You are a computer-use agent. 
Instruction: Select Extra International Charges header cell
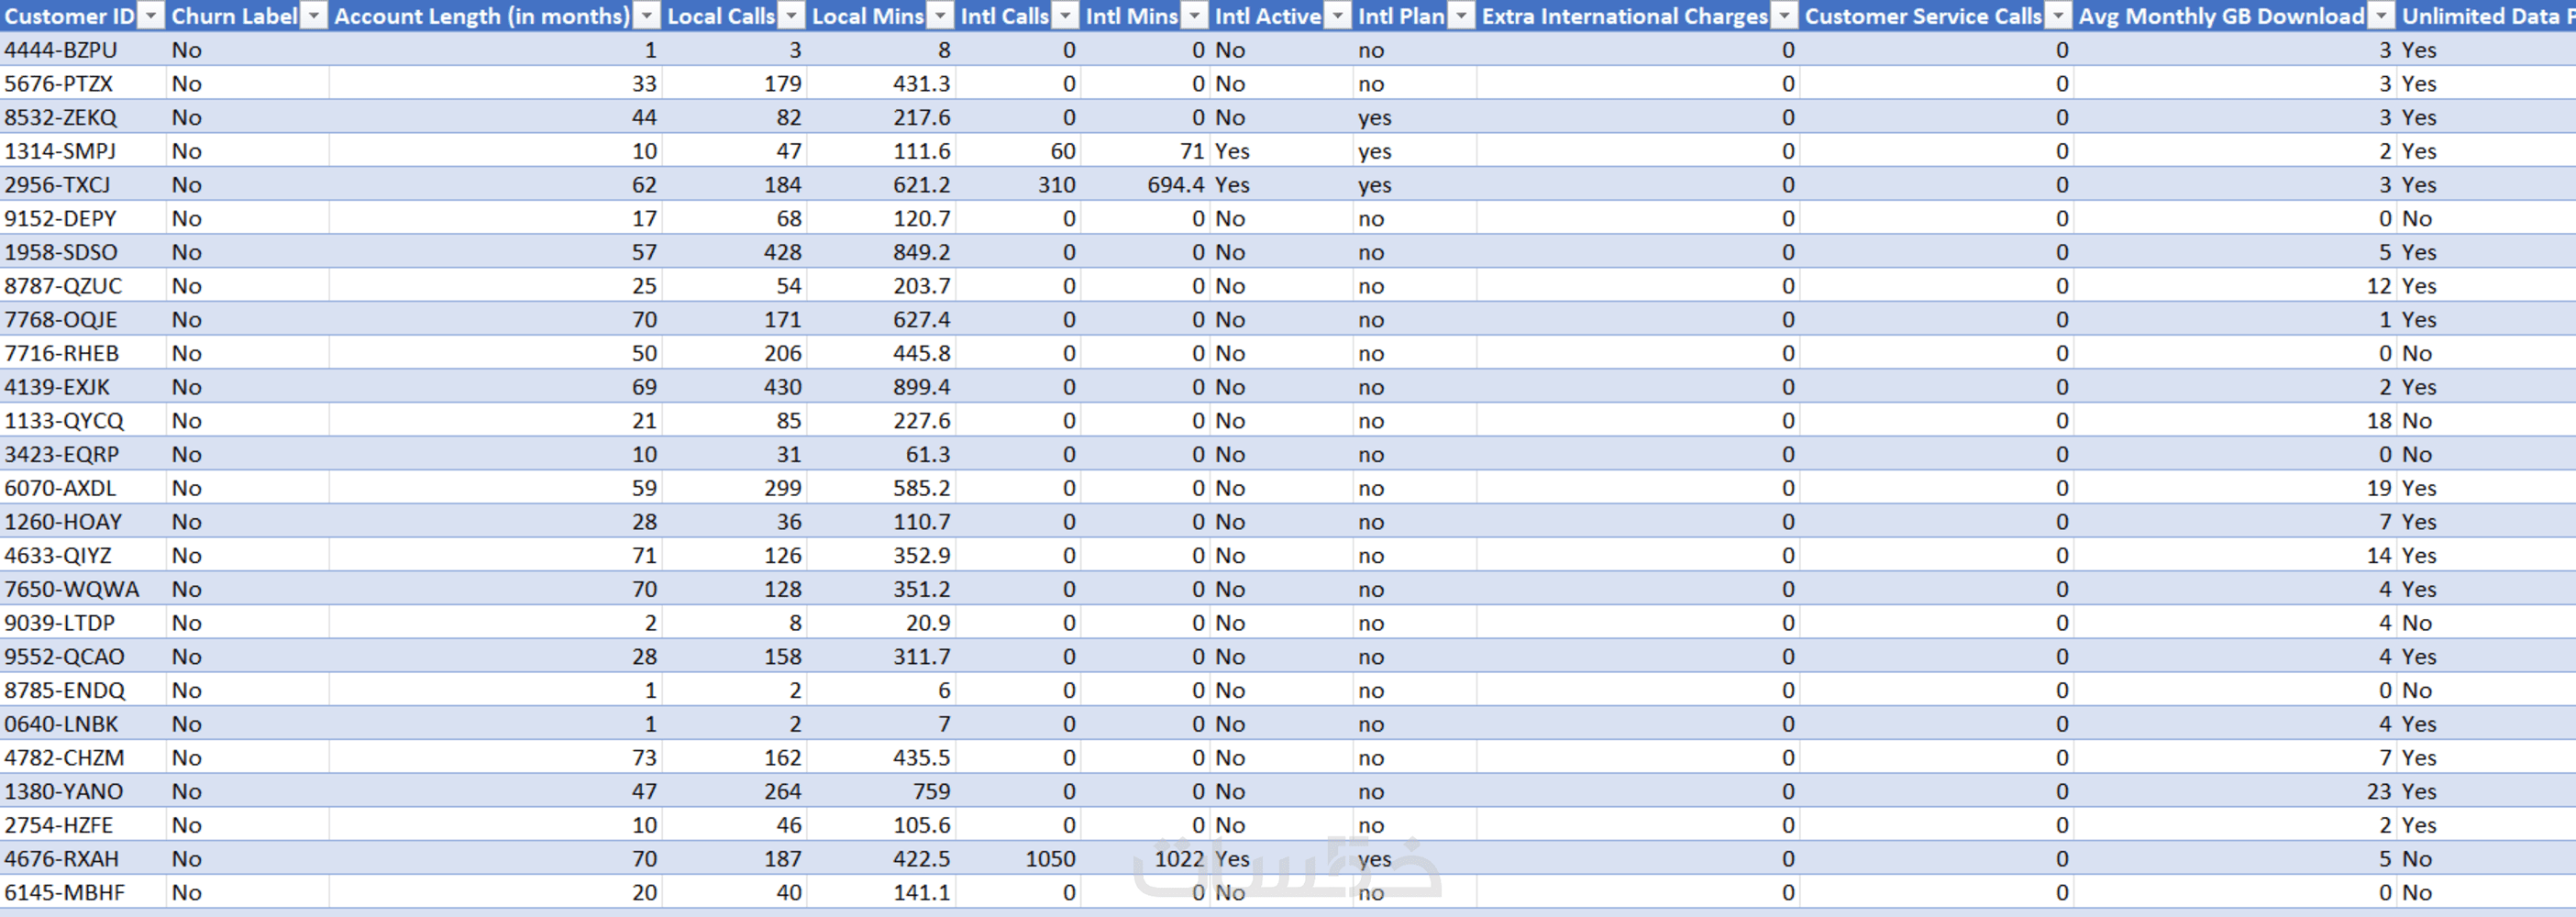point(1637,16)
